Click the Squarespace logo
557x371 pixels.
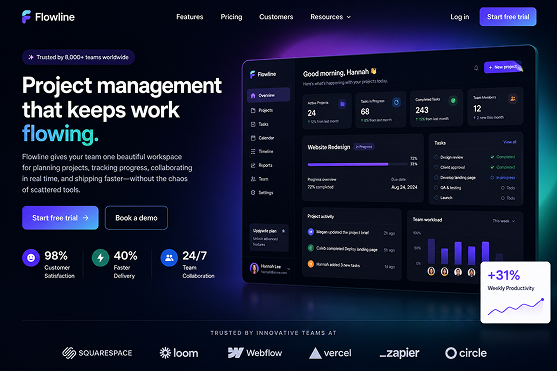coord(97,353)
